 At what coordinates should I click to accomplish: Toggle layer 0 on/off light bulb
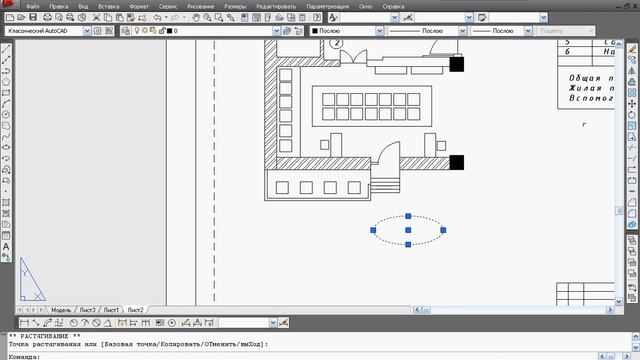point(137,31)
